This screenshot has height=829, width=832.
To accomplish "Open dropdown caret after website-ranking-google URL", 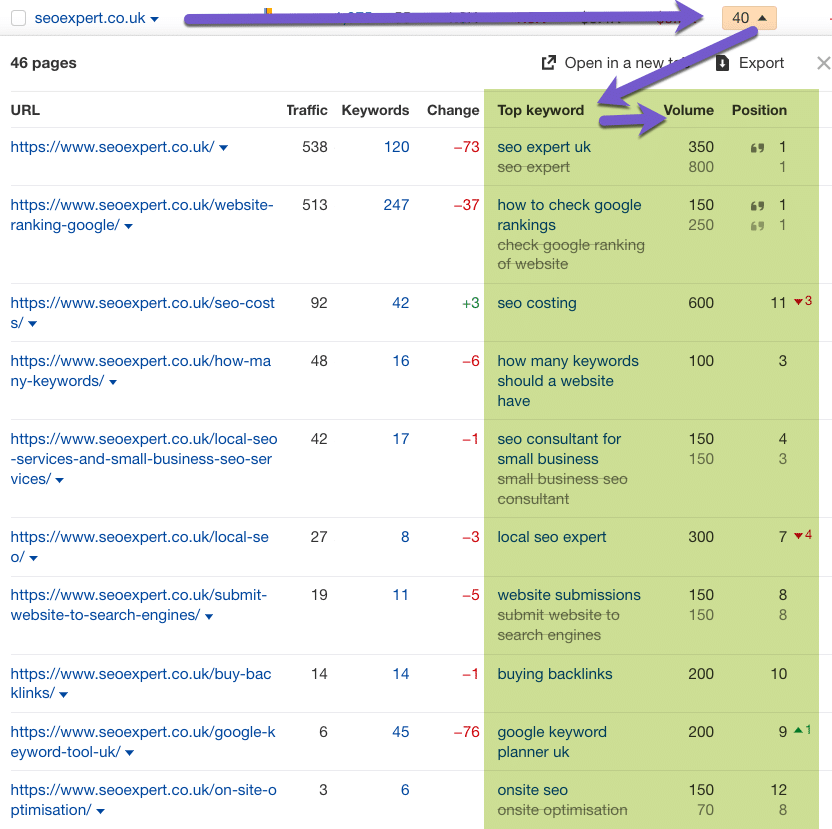I will coord(128,226).
